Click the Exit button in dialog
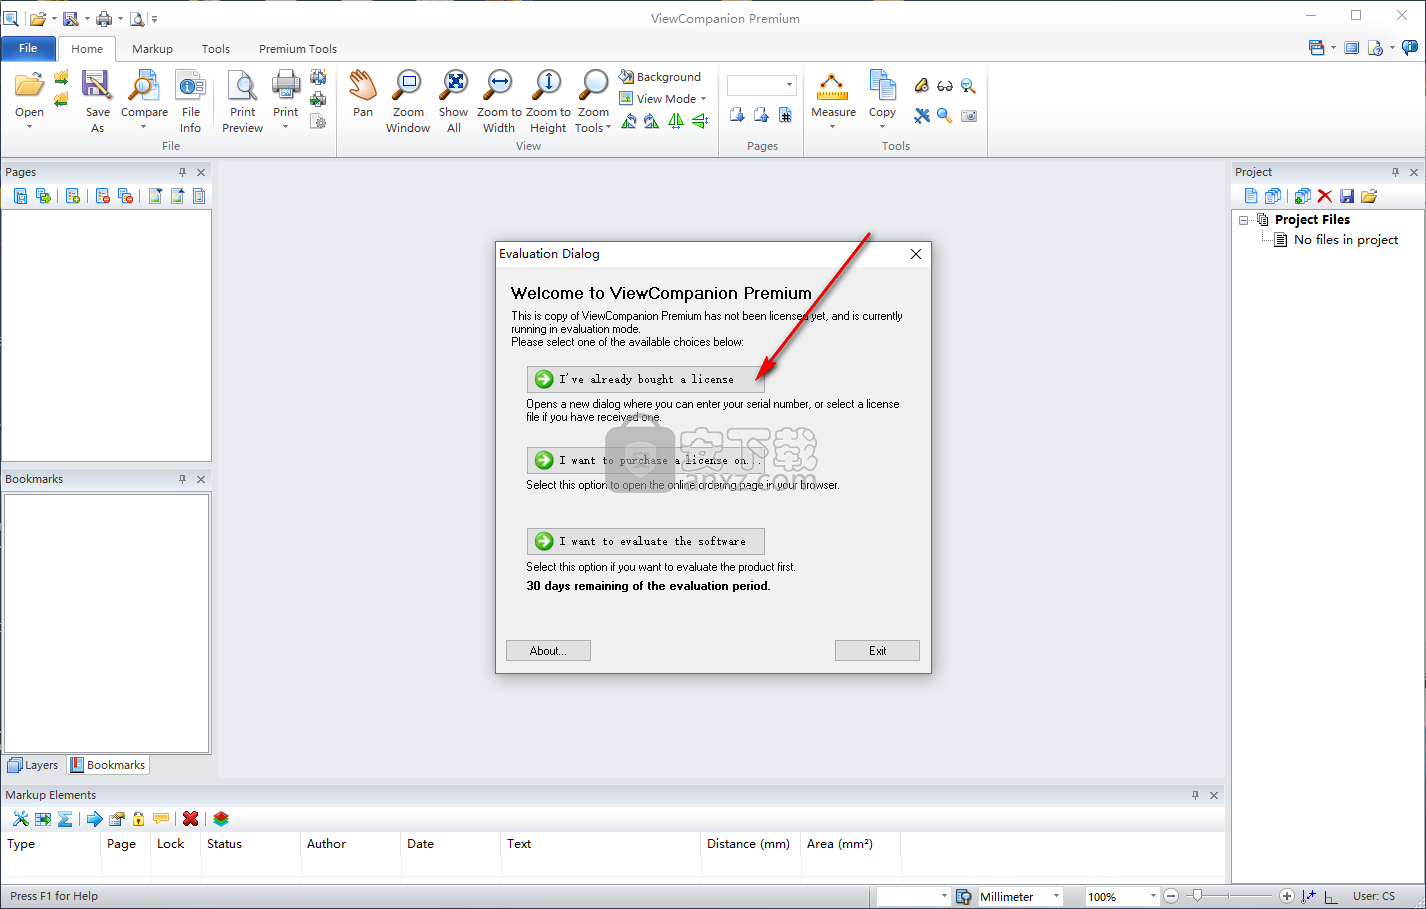The width and height of the screenshot is (1426, 909). pos(877,651)
